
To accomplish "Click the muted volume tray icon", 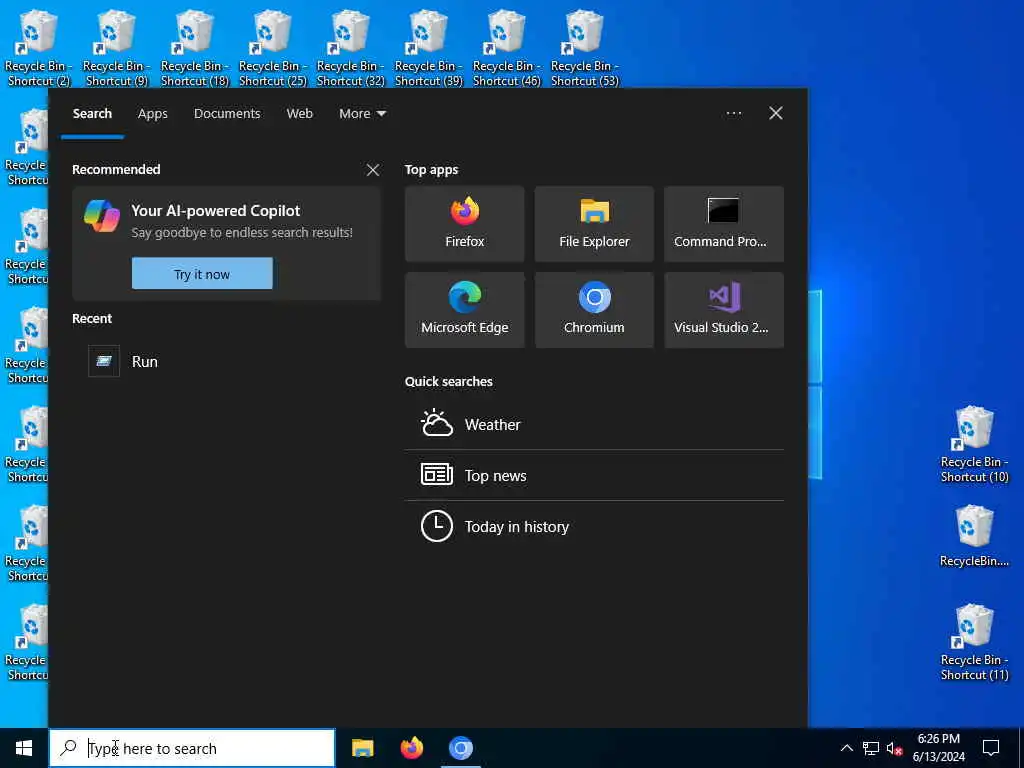I will click(x=894, y=748).
